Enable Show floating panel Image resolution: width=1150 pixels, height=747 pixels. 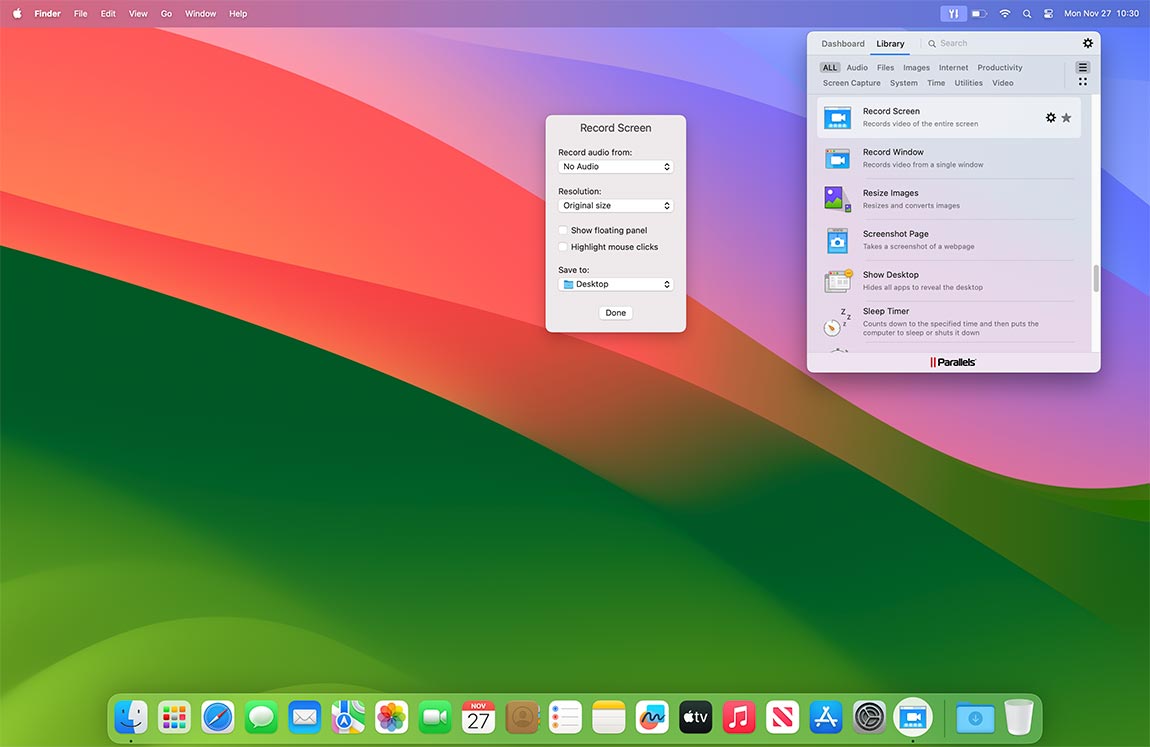pos(563,230)
